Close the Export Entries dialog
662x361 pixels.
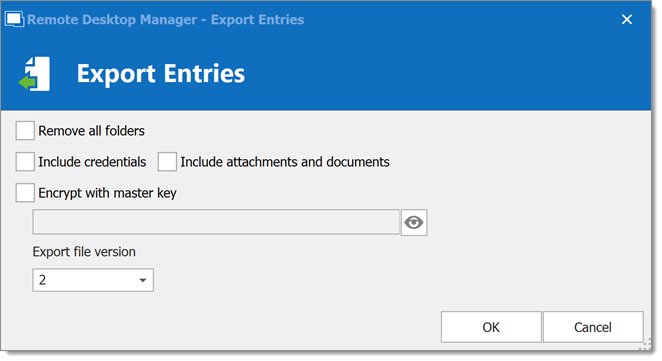627,19
